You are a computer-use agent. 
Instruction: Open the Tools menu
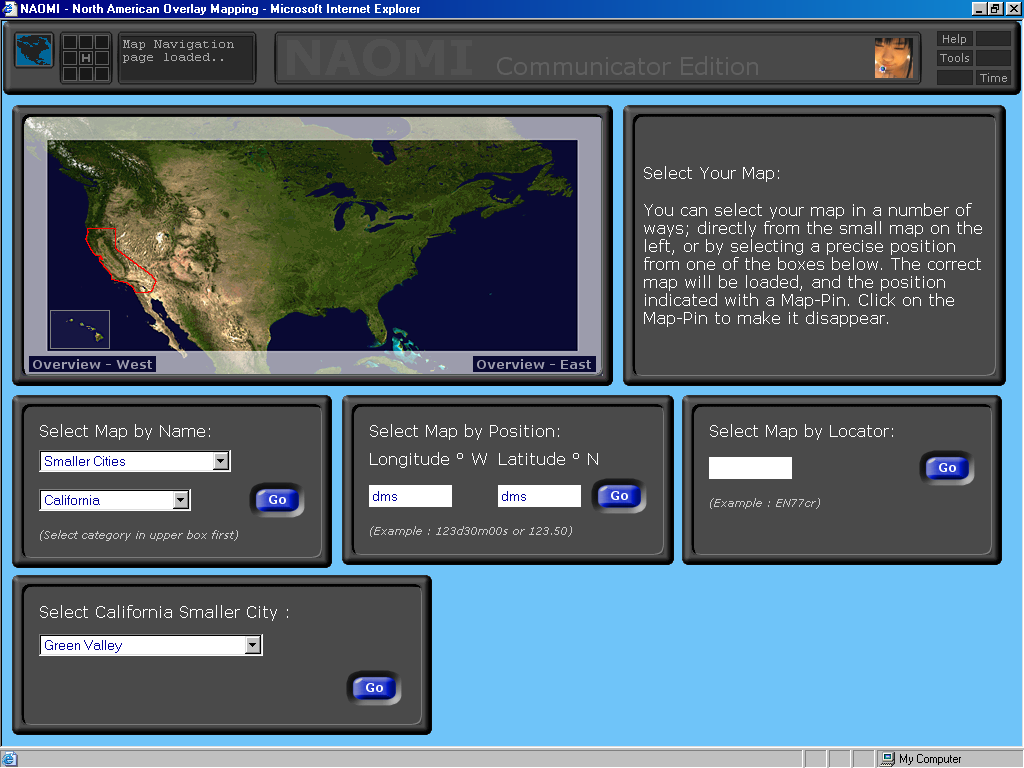954,58
